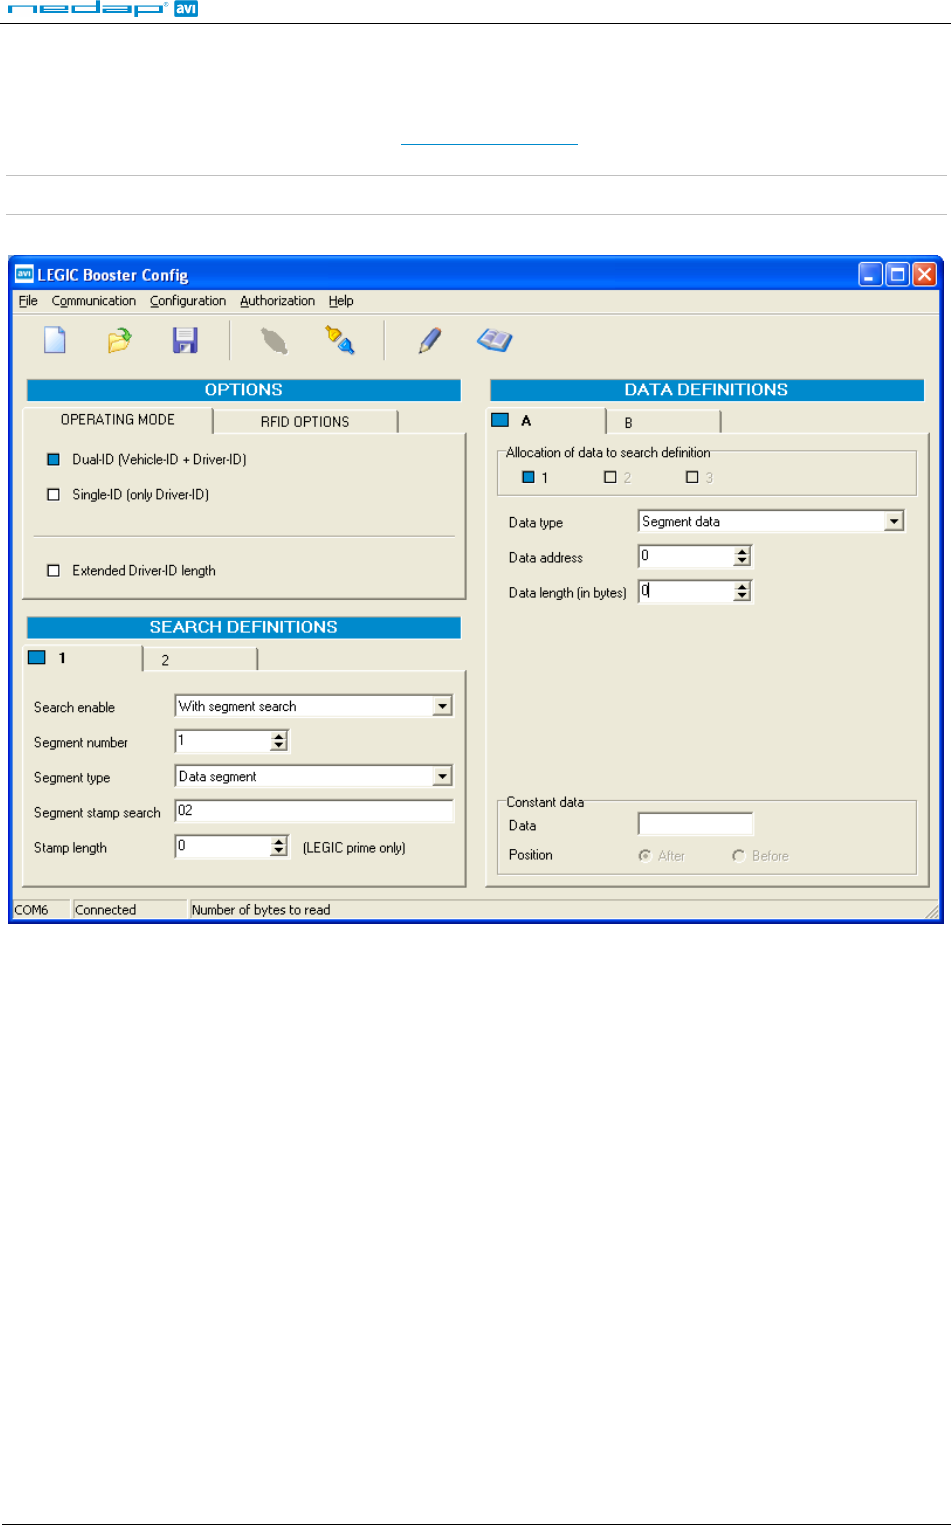Viewport: 951px width, 1525px height.
Task: Click the Constant data Data input field
Action: click(x=695, y=824)
